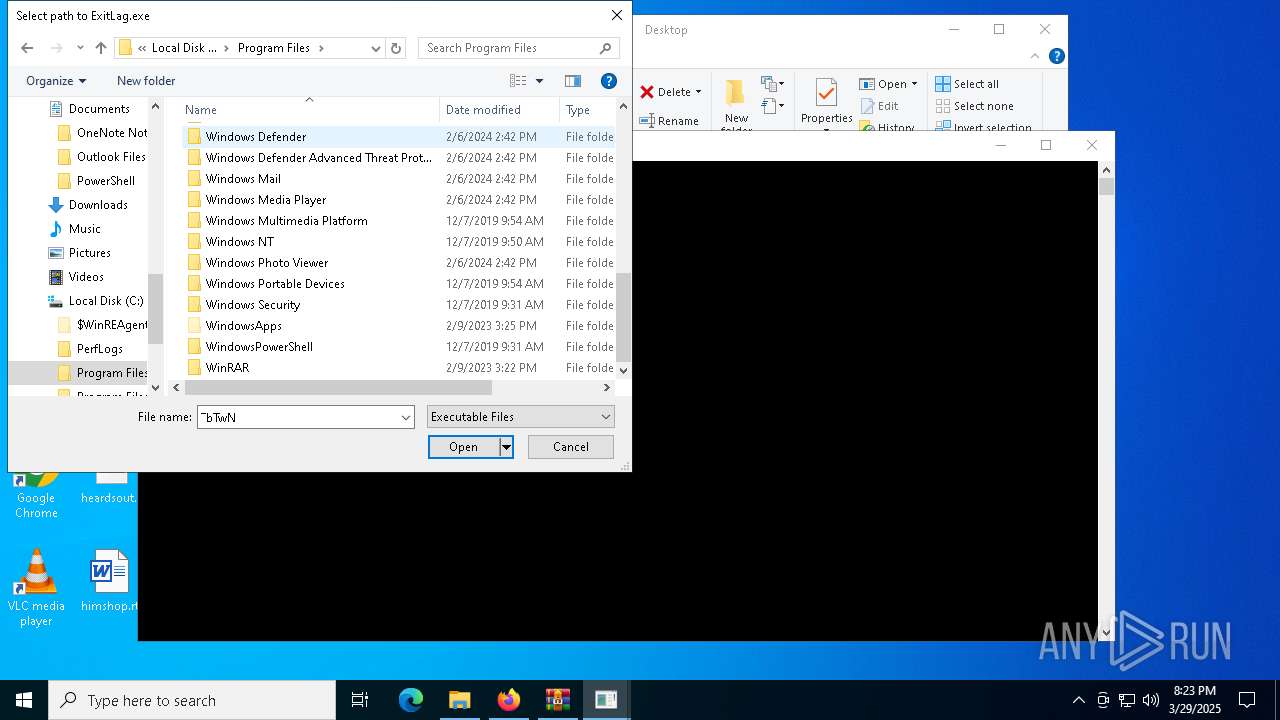The height and width of the screenshot is (720, 1280).
Task: Select Documents in navigation pane
Action: pyautogui.click(x=99, y=109)
